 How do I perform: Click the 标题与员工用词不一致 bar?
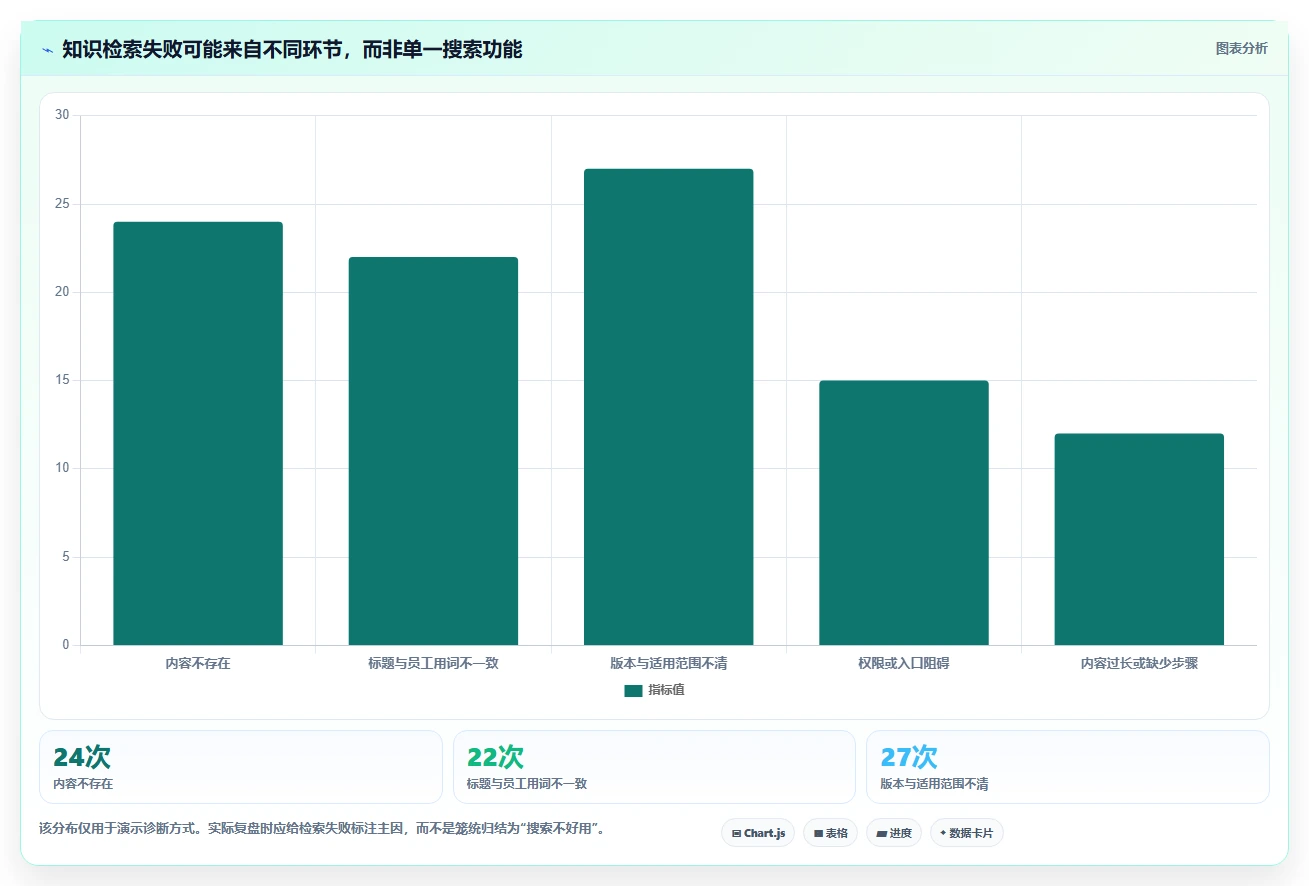(433, 451)
